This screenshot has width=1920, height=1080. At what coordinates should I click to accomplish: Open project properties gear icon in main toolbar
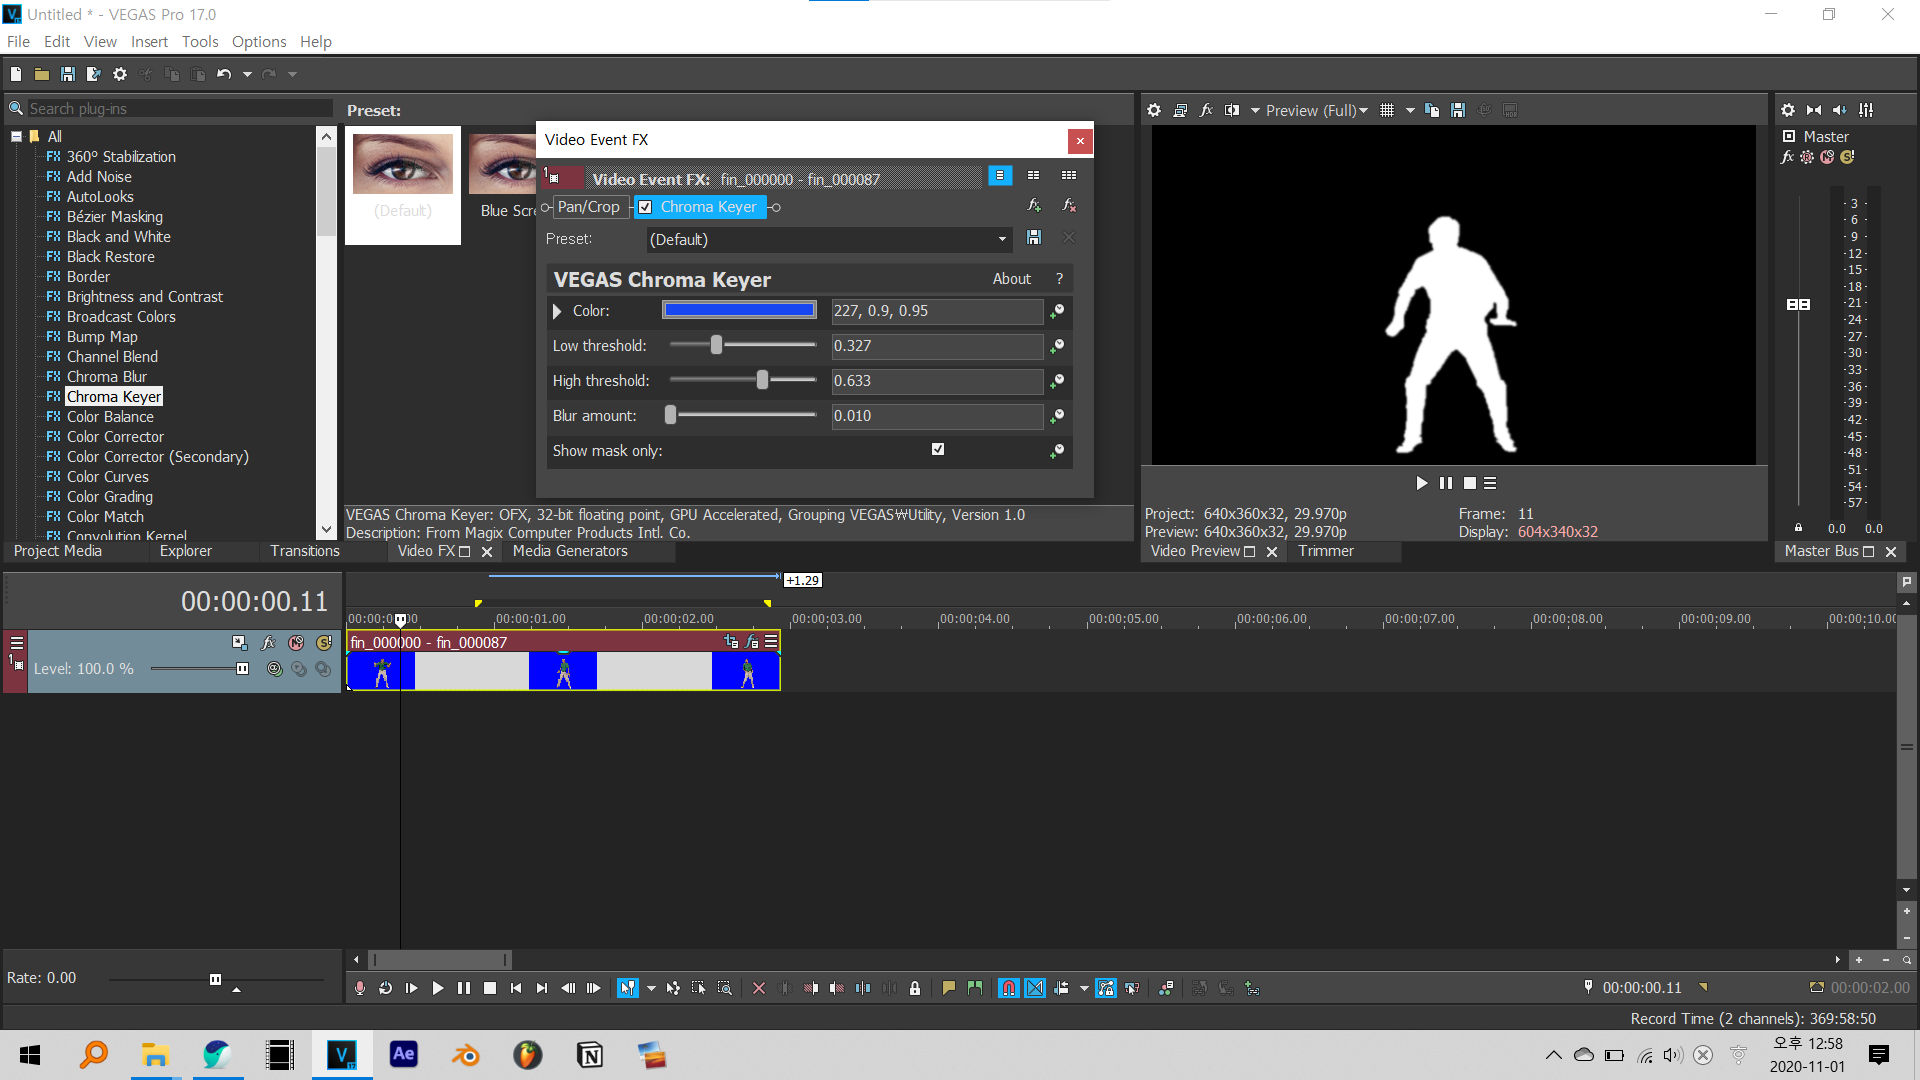point(120,74)
